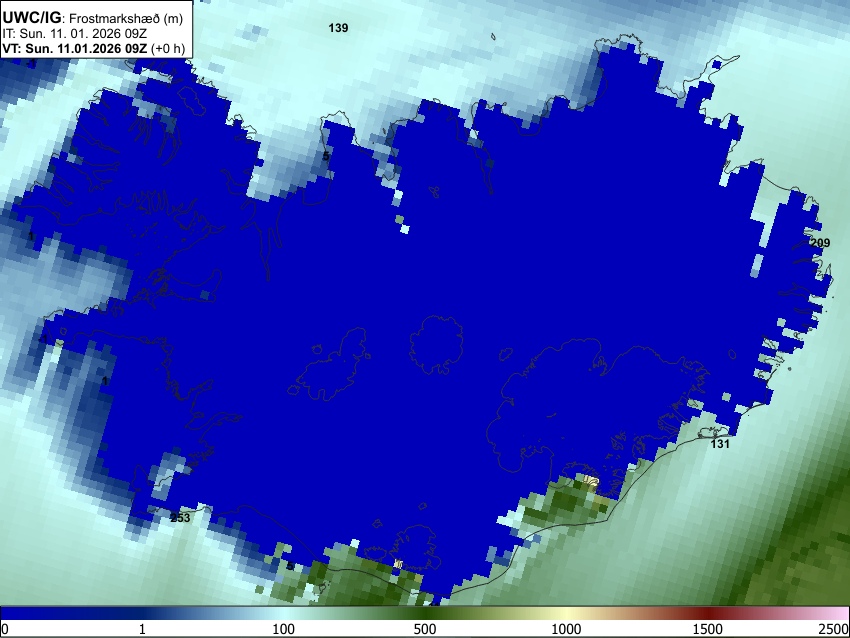850x638 pixels.
Task: Click the 'VT: Sun. 11.01.2026 09Z (+0 h)' line
Action: [94, 48]
